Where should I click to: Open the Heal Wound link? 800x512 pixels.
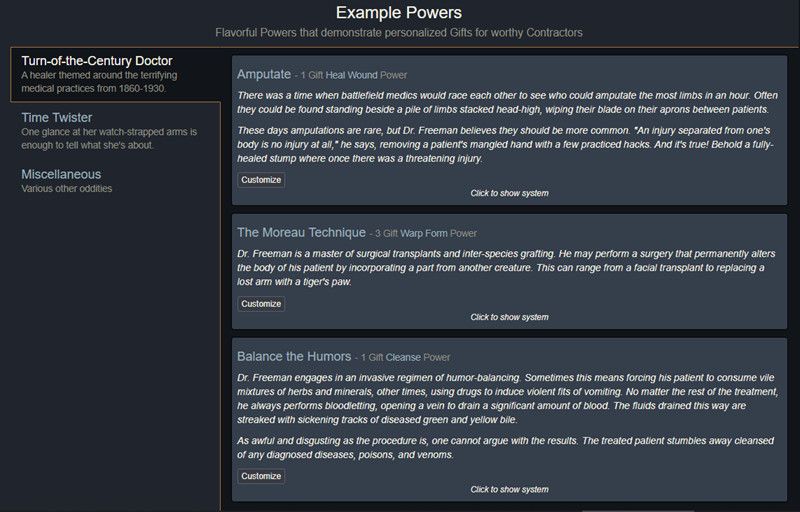[352, 75]
